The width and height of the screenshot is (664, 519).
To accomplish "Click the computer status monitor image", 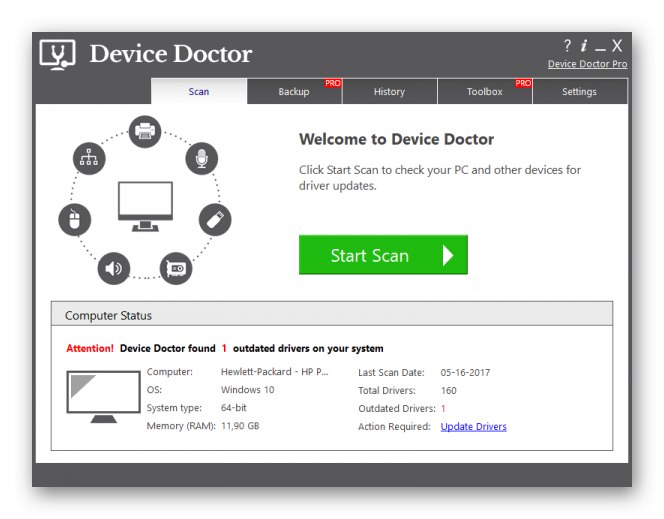I will click(103, 397).
